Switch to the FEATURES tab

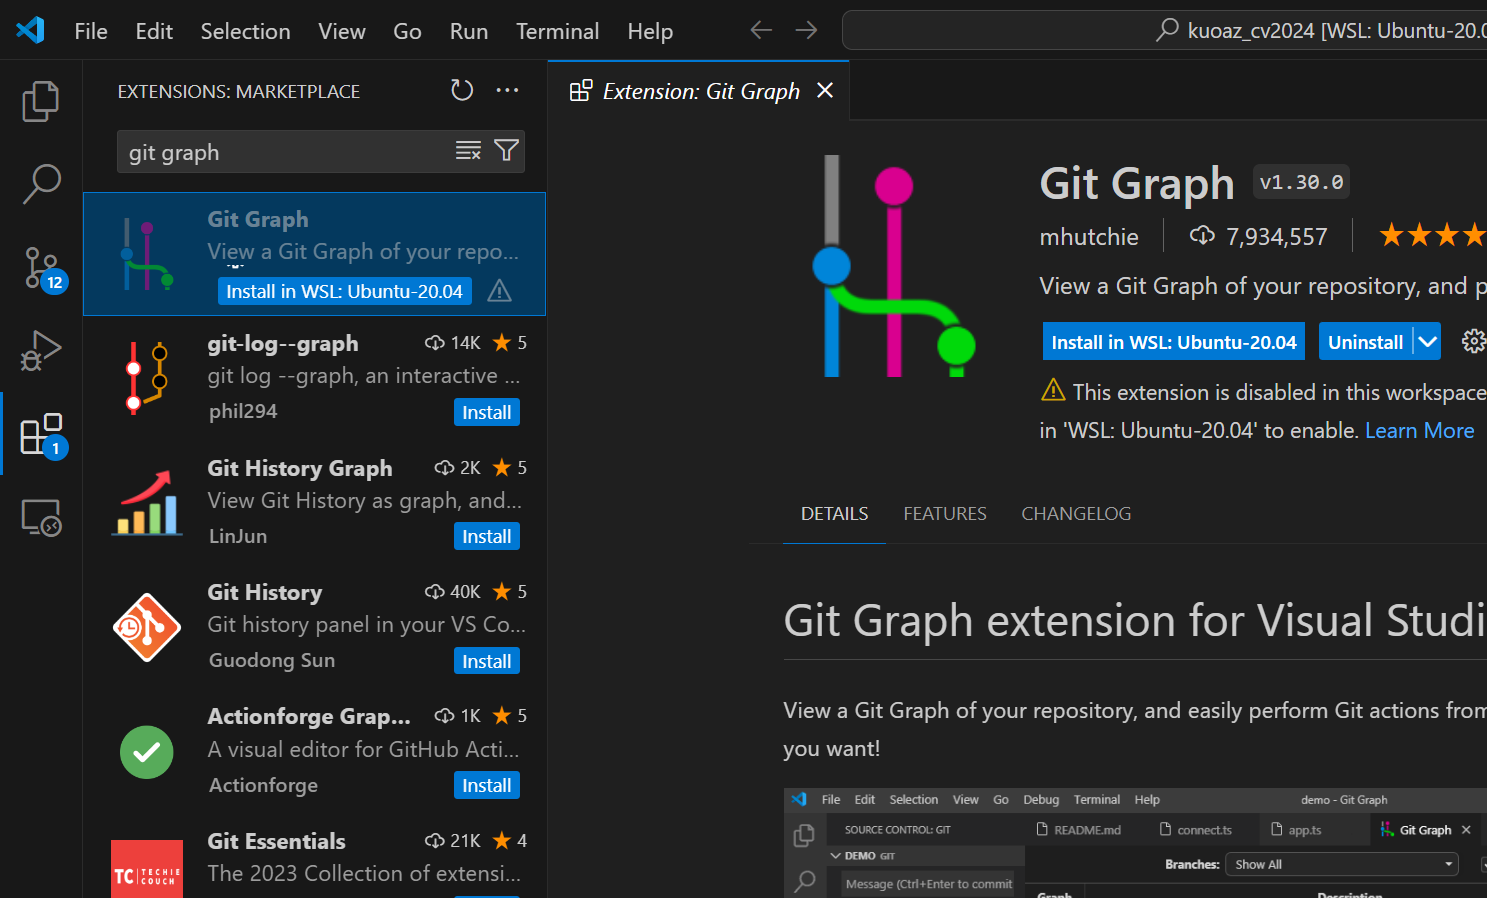coord(945,513)
